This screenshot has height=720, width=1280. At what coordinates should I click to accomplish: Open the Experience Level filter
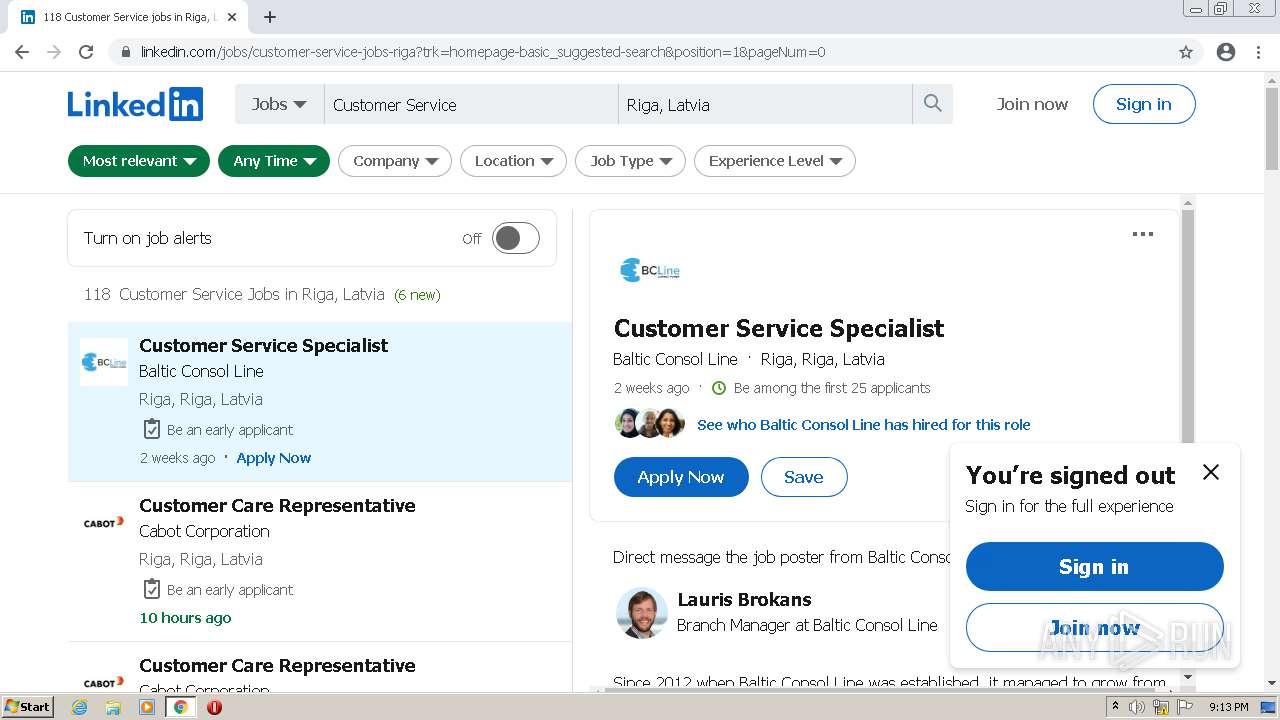[775, 161]
